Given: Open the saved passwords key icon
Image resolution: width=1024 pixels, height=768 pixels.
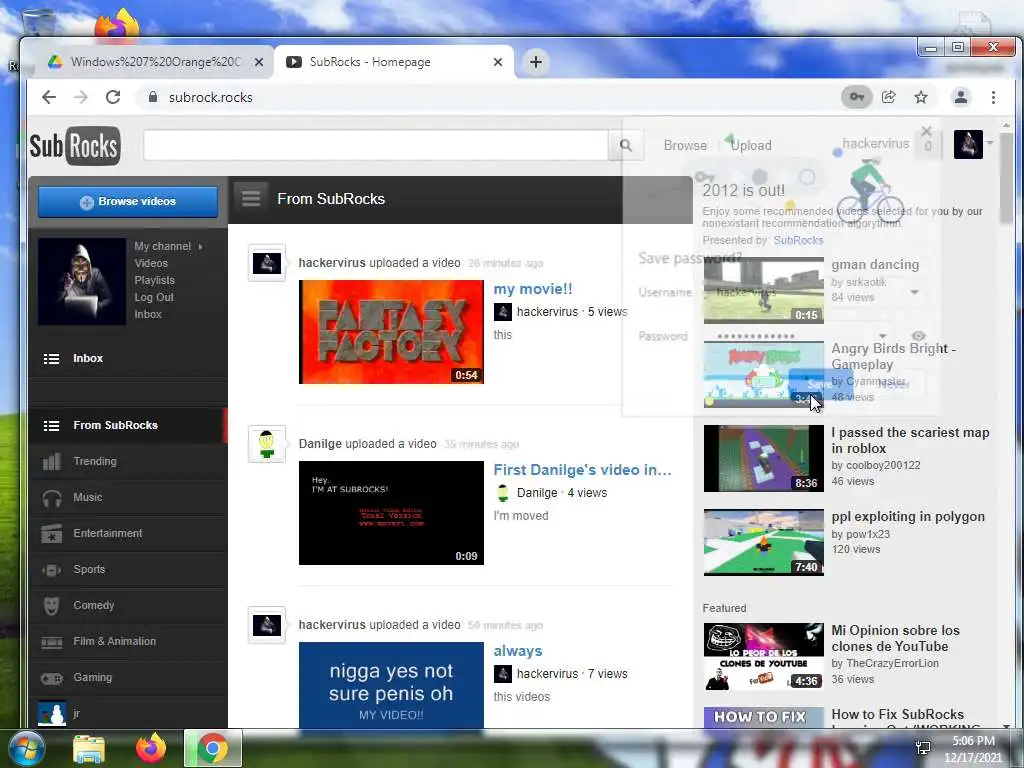Looking at the screenshot, I should click(x=856, y=97).
